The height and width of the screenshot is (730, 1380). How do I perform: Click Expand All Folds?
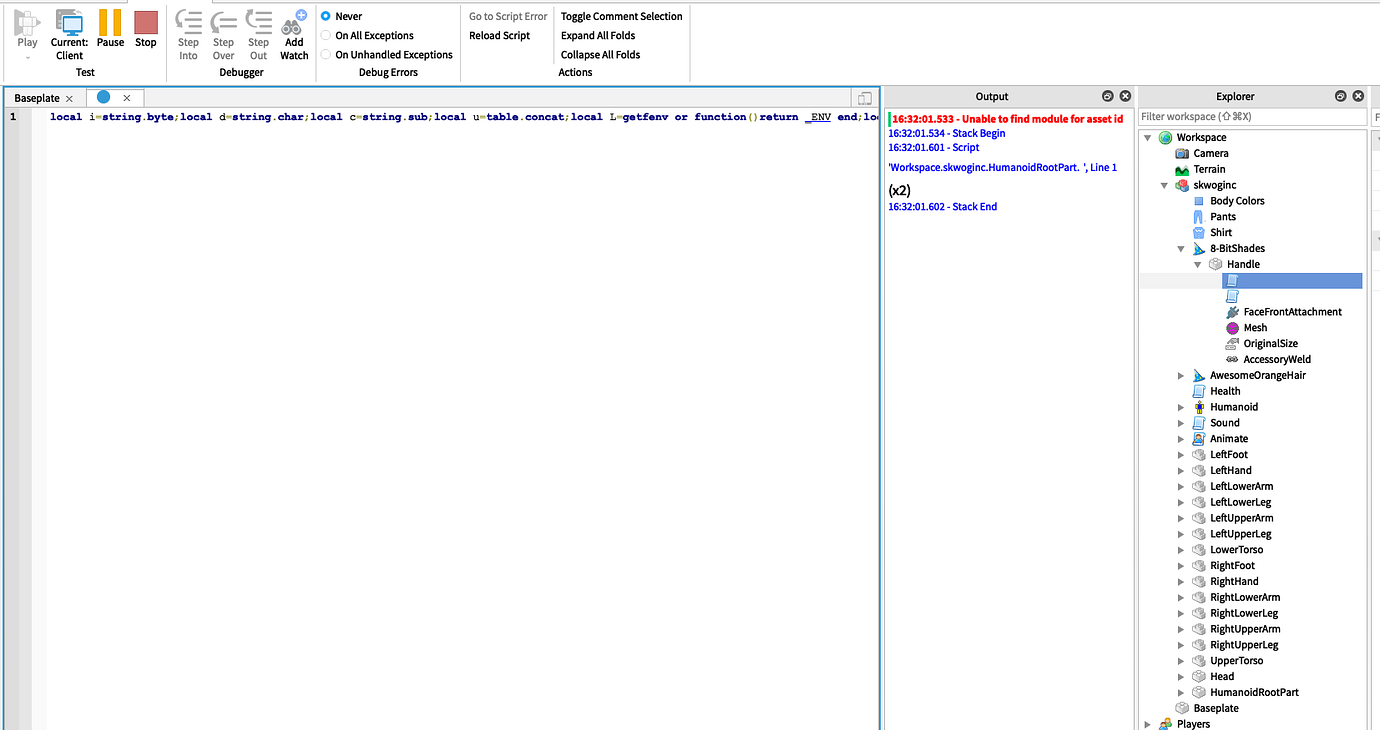click(598, 35)
